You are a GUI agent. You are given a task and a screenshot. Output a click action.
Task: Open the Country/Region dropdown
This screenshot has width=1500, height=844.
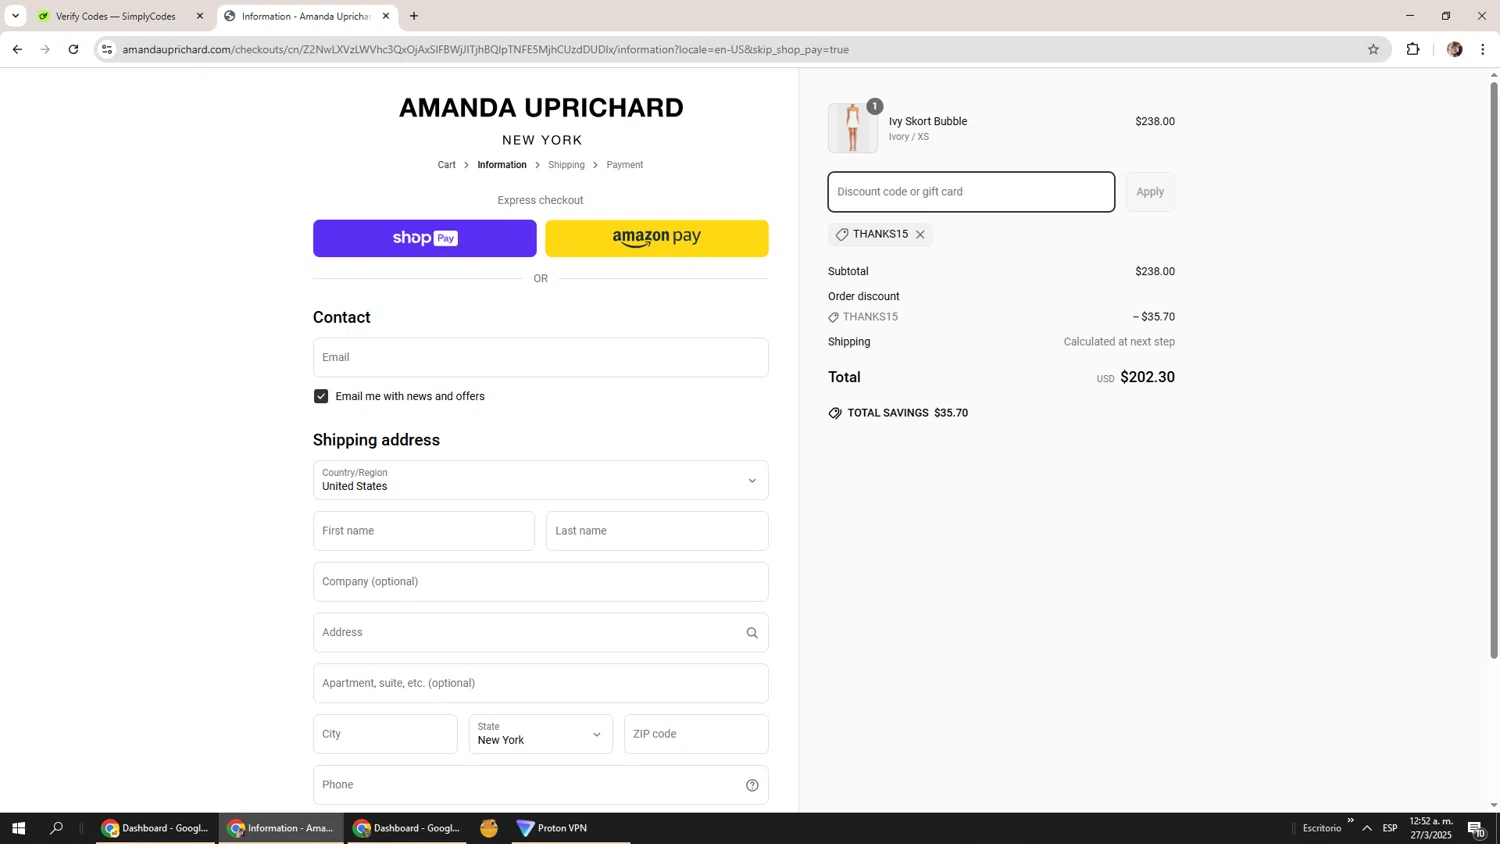[x=541, y=481]
